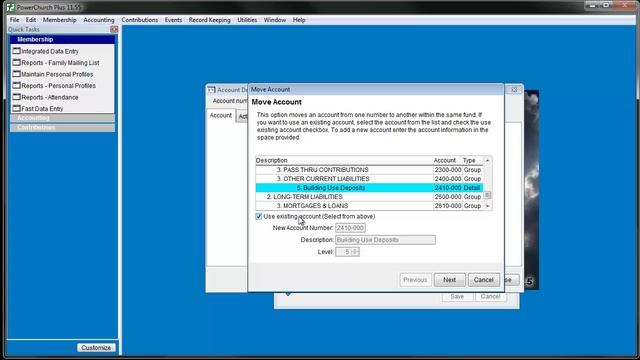640x360 pixels.
Task: Click the Account Detail window icon
Action: click(x=211, y=90)
